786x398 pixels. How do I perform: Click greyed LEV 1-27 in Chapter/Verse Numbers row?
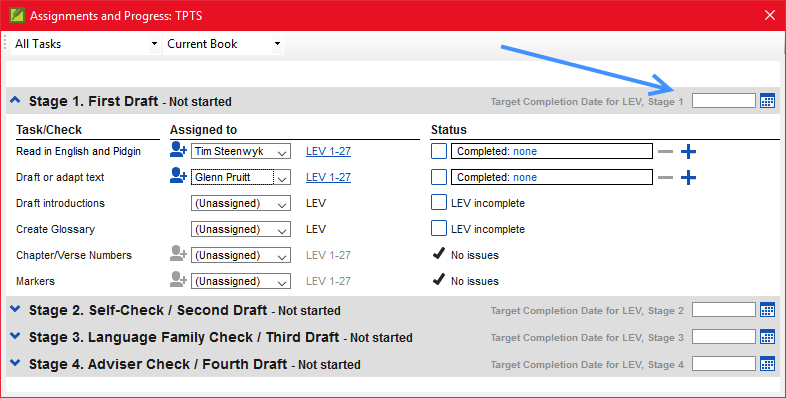pyautogui.click(x=328, y=255)
